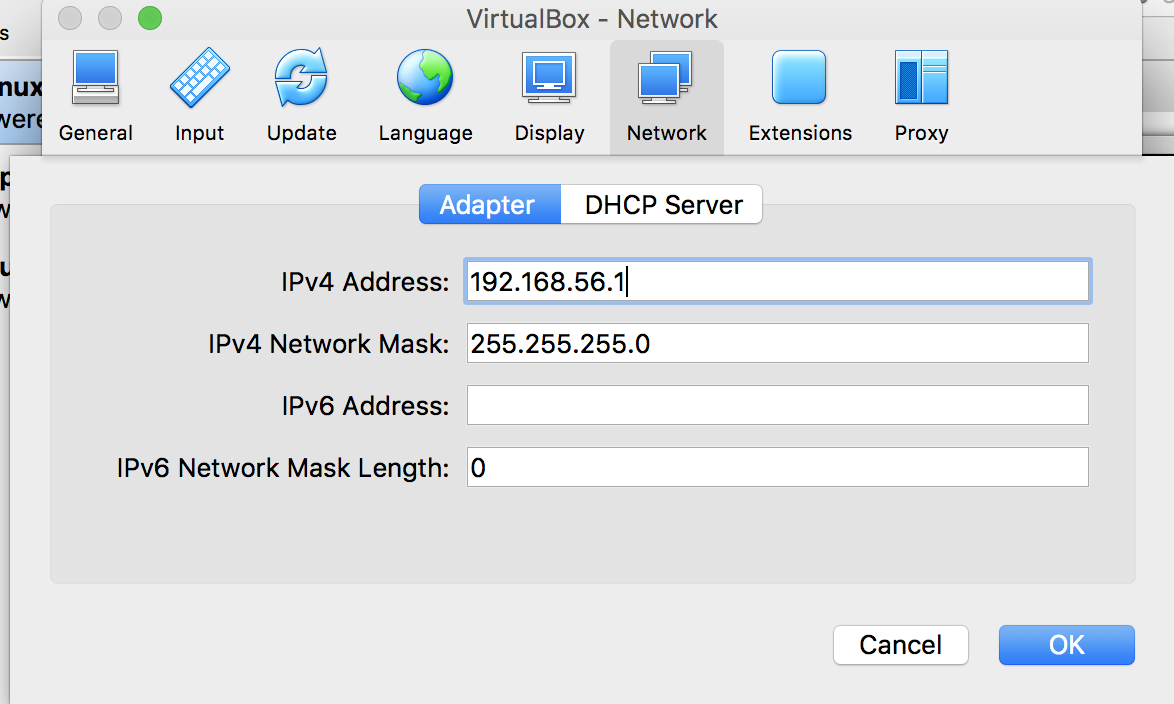Open the Language globe preferences
Screen dimensions: 1174x704
(x=425, y=97)
